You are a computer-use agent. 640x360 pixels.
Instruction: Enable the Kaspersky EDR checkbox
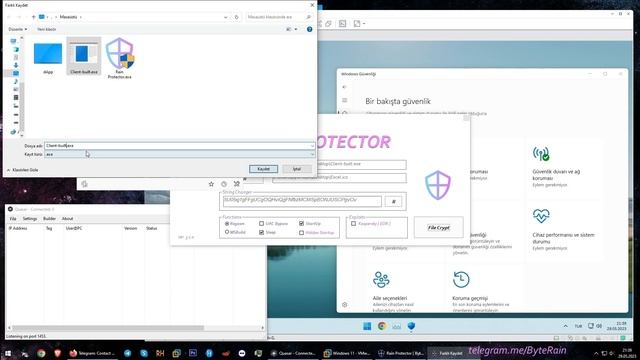(x=353, y=224)
